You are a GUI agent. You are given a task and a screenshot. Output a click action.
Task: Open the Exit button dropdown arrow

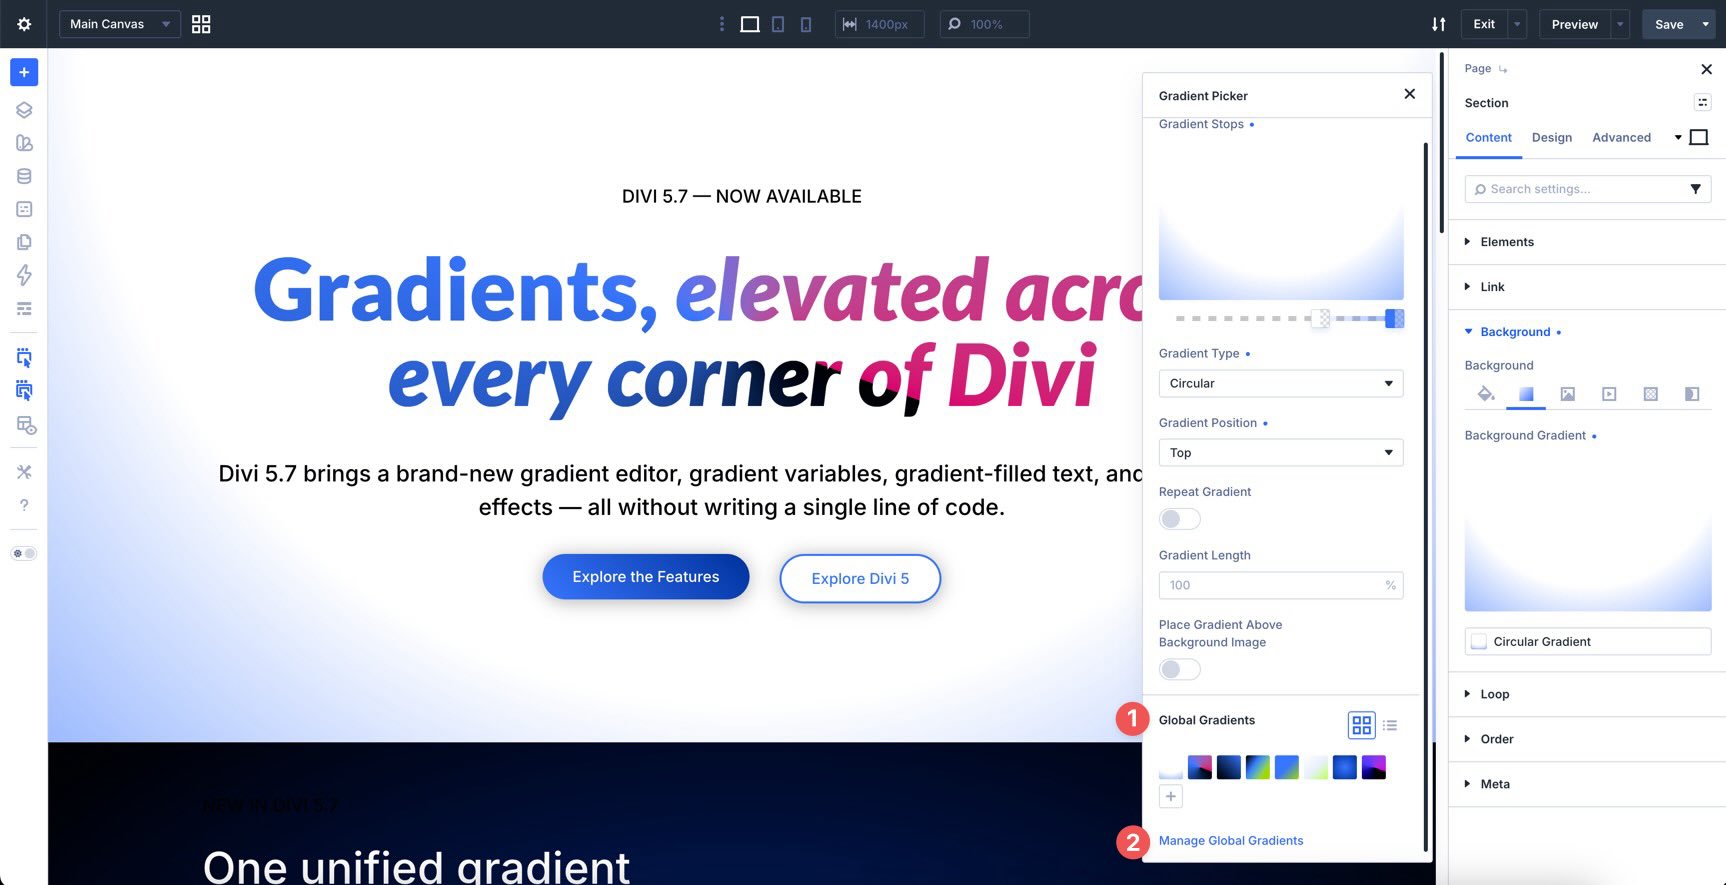1517,24
